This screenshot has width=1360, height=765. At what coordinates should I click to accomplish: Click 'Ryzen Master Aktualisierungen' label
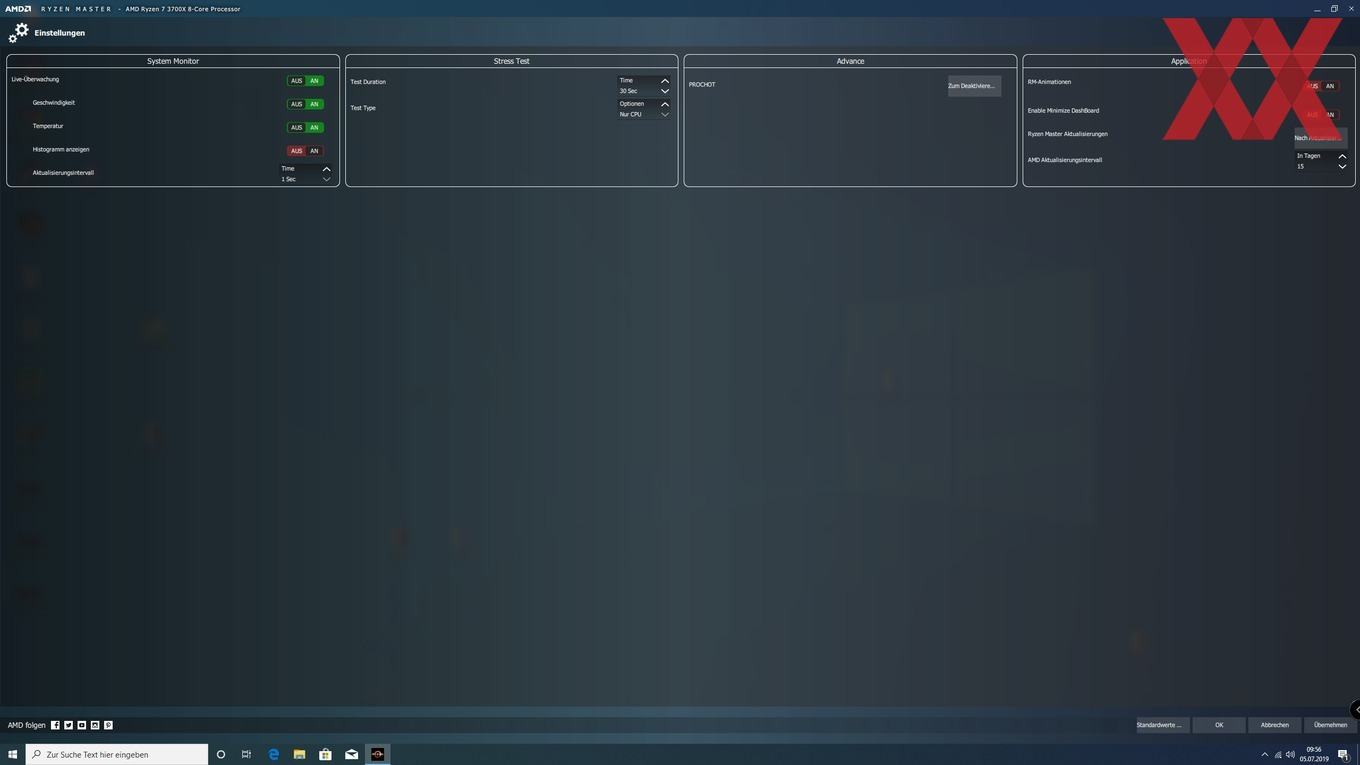(1067, 134)
